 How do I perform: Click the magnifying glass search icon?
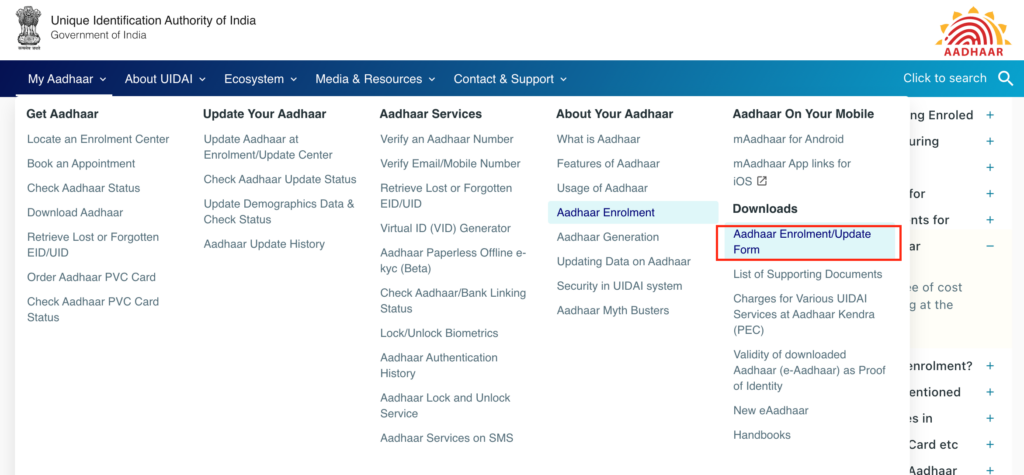click(1006, 78)
